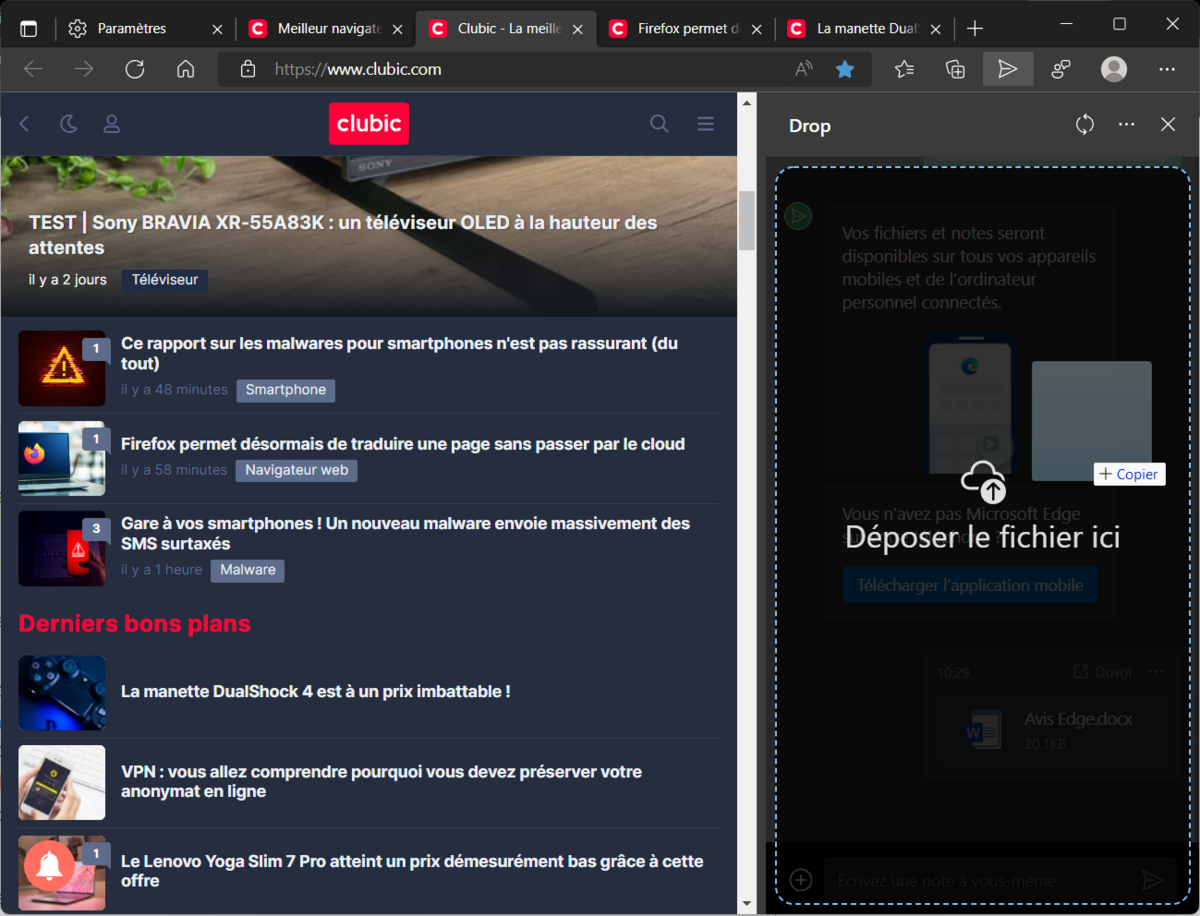Send the note with the arrow icon
The image size is (1200, 916).
coord(1152,880)
